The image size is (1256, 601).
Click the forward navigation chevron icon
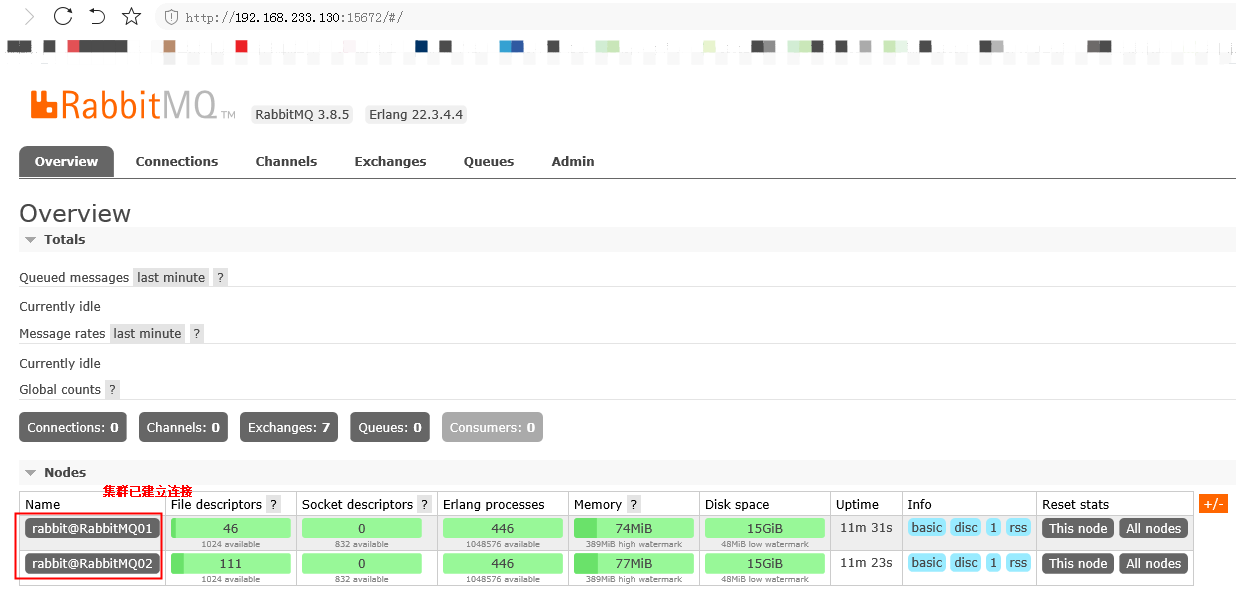pos(29,16)
